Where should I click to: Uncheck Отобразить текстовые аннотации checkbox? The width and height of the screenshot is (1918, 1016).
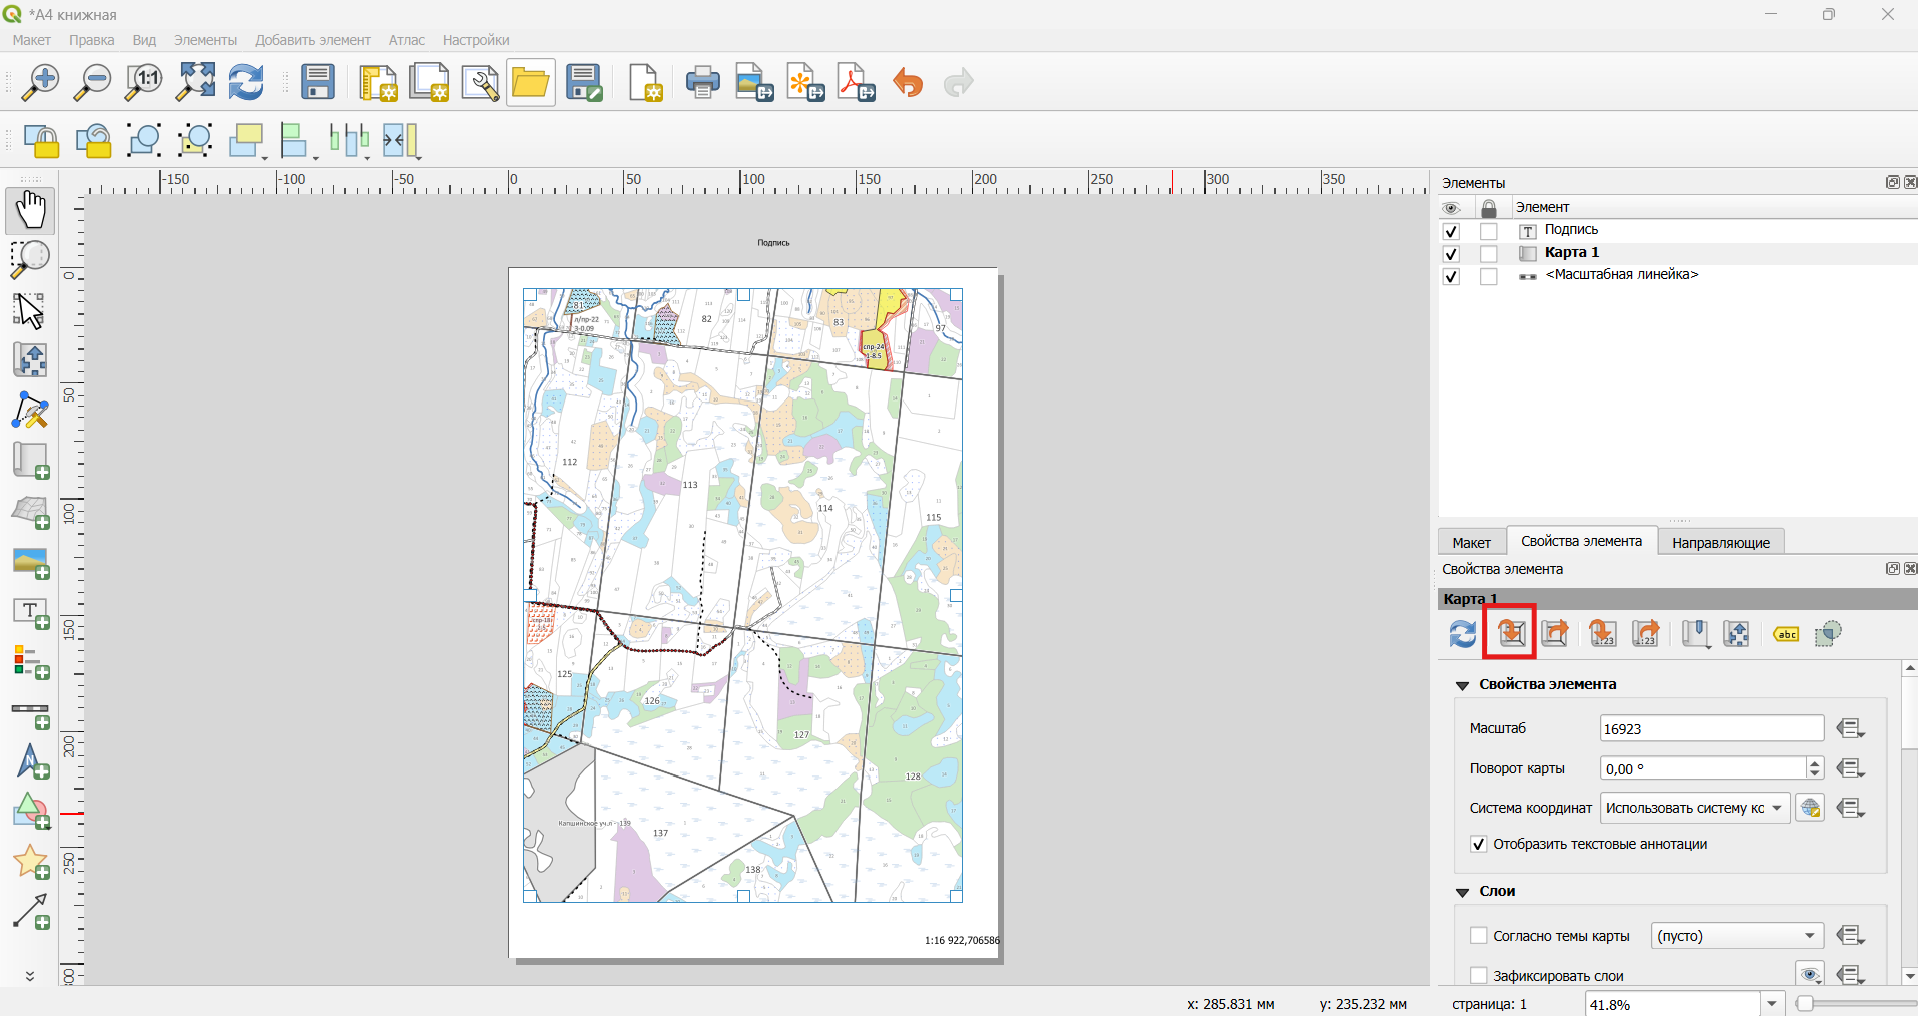click(1478, 844)
